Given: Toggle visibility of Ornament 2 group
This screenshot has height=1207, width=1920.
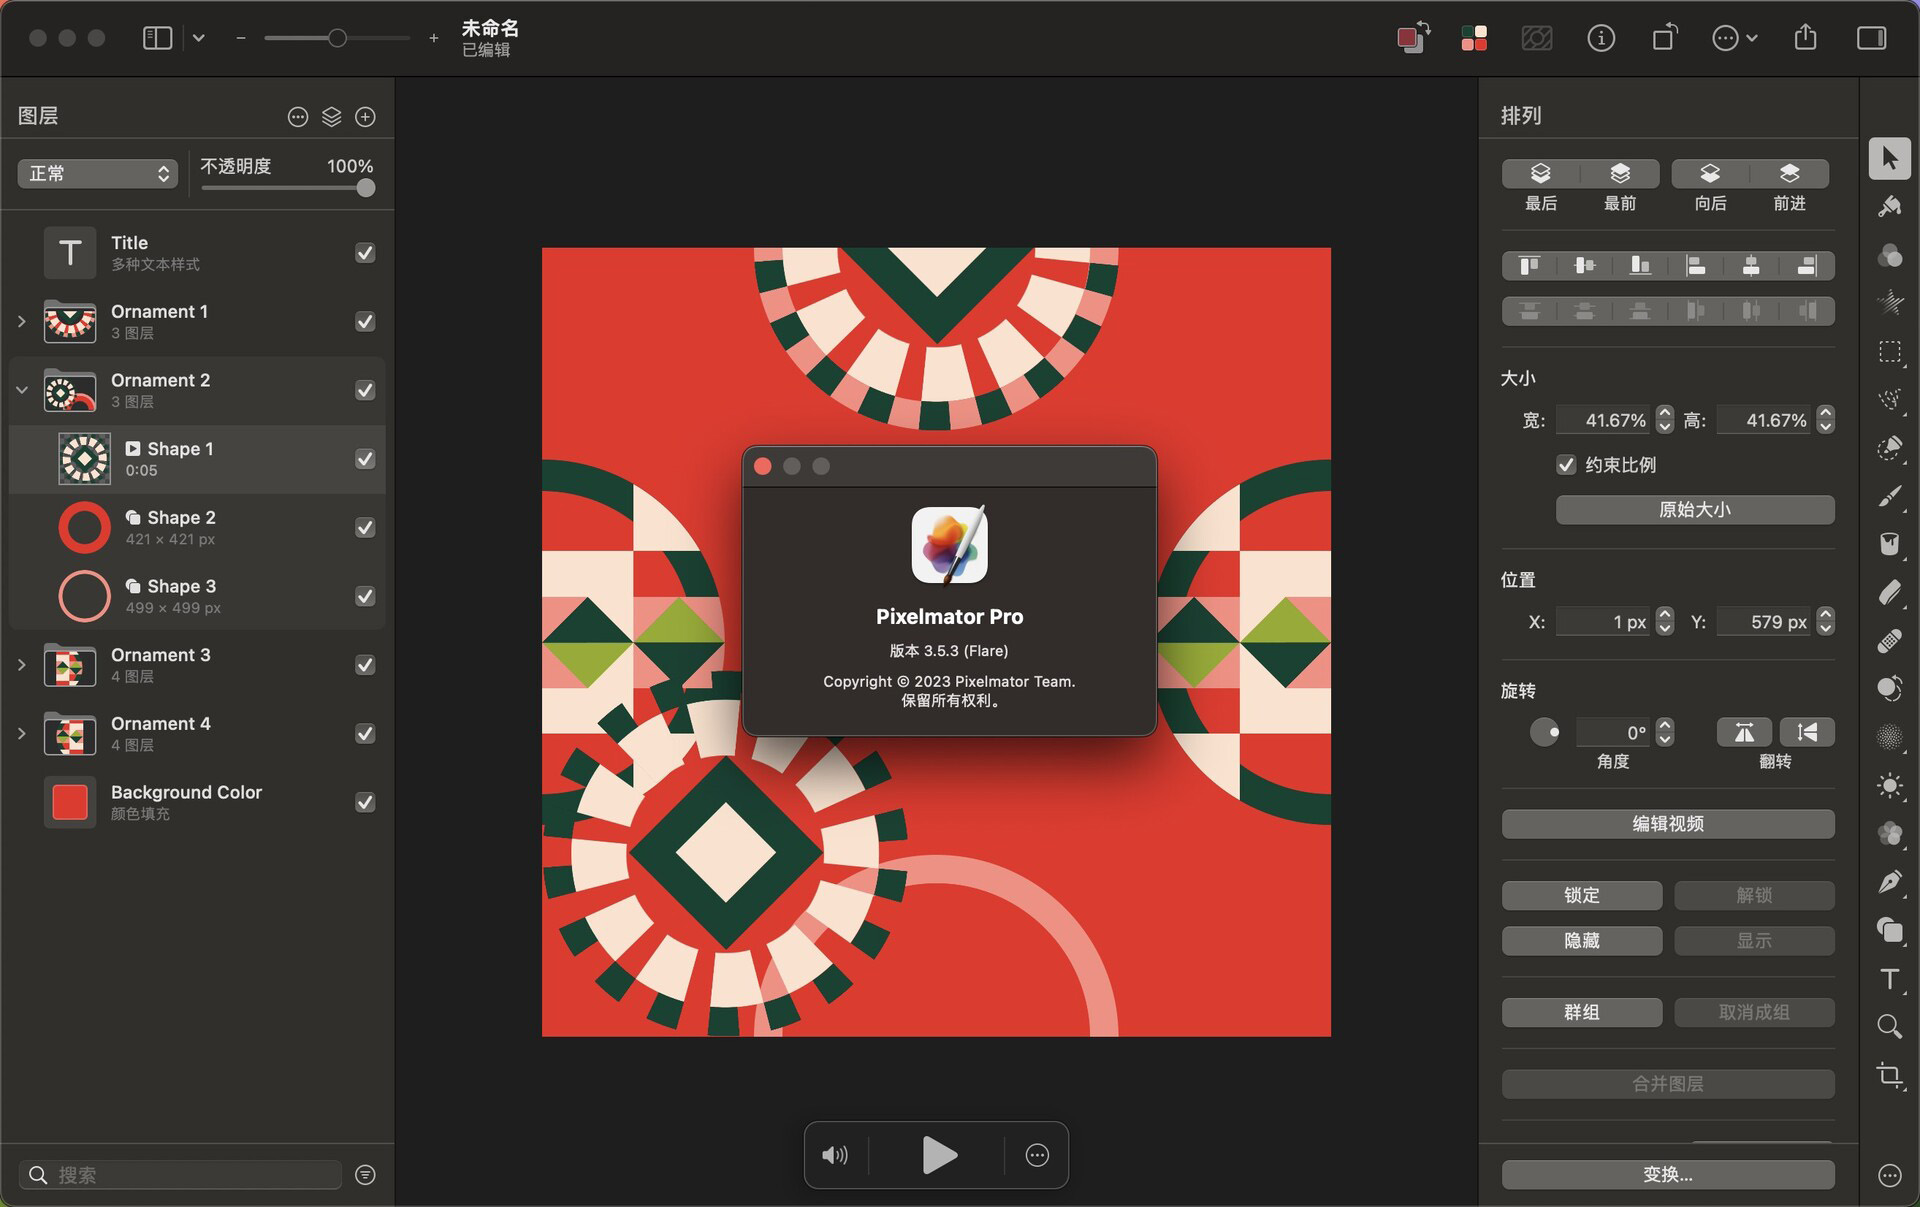Looking at the screenshot, I should tap(365, 390).
